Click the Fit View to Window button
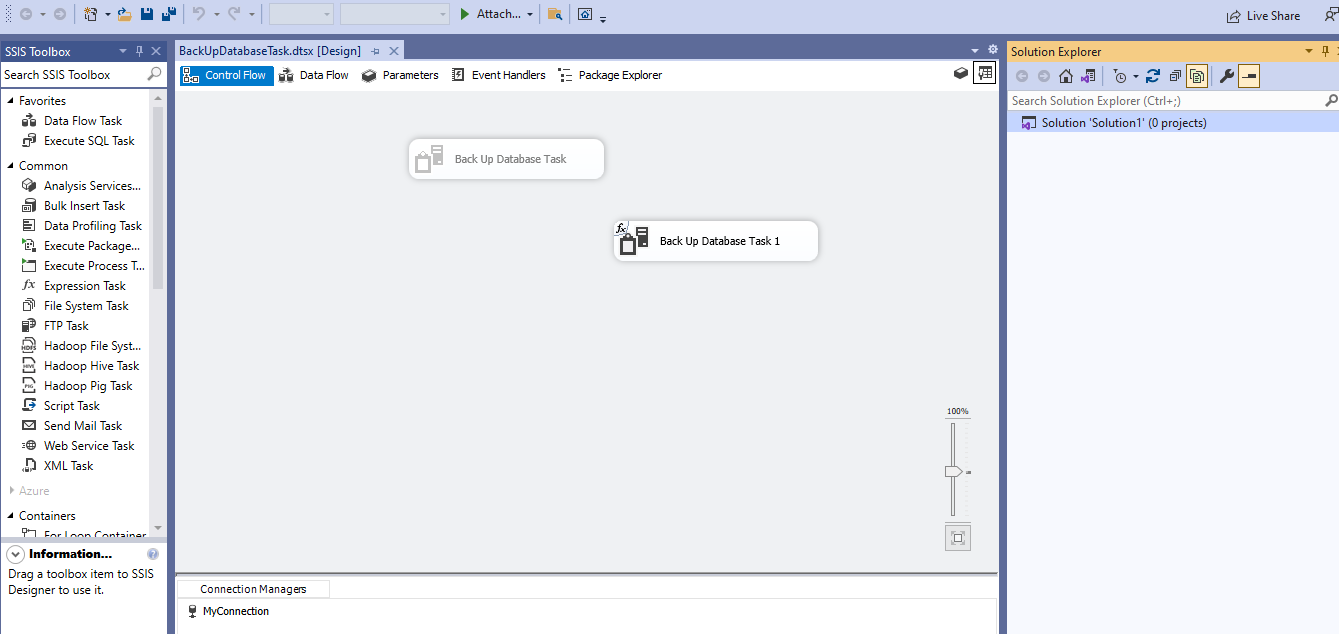Viewport: 1339px width, 634px height. (958, 538)
